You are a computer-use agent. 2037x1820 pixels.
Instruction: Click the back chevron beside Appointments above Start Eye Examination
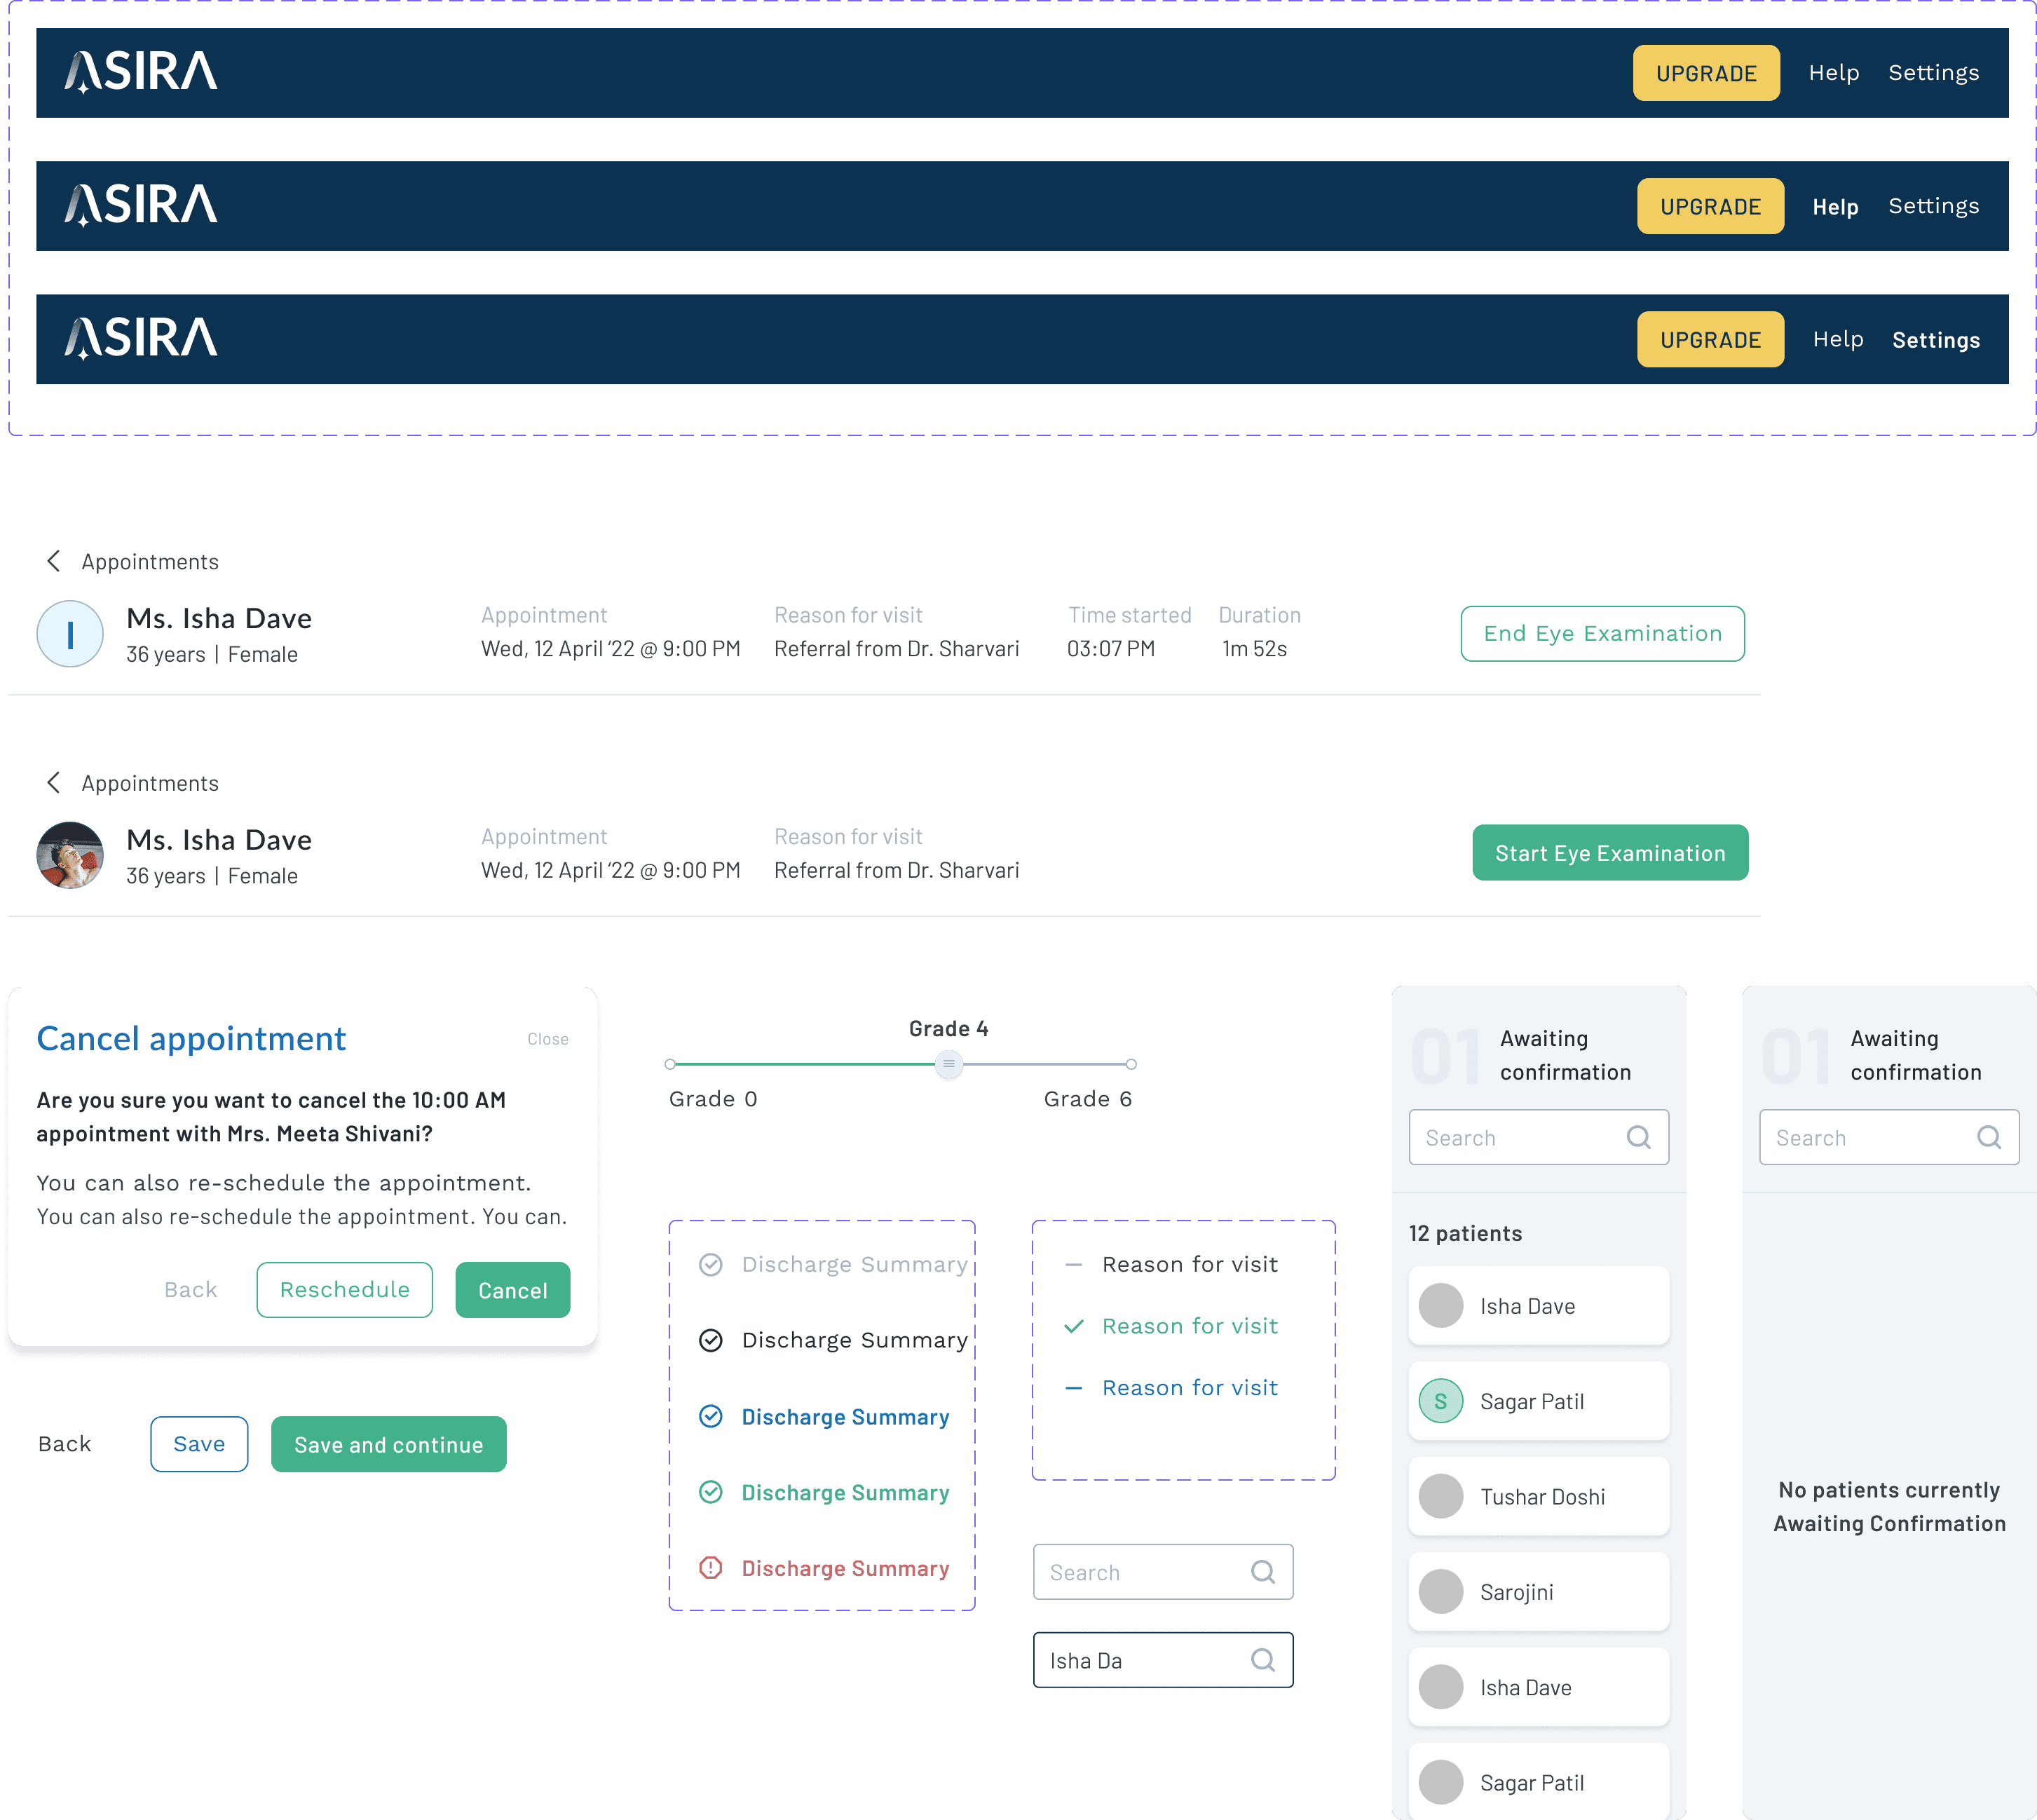(x=54, y=783)
